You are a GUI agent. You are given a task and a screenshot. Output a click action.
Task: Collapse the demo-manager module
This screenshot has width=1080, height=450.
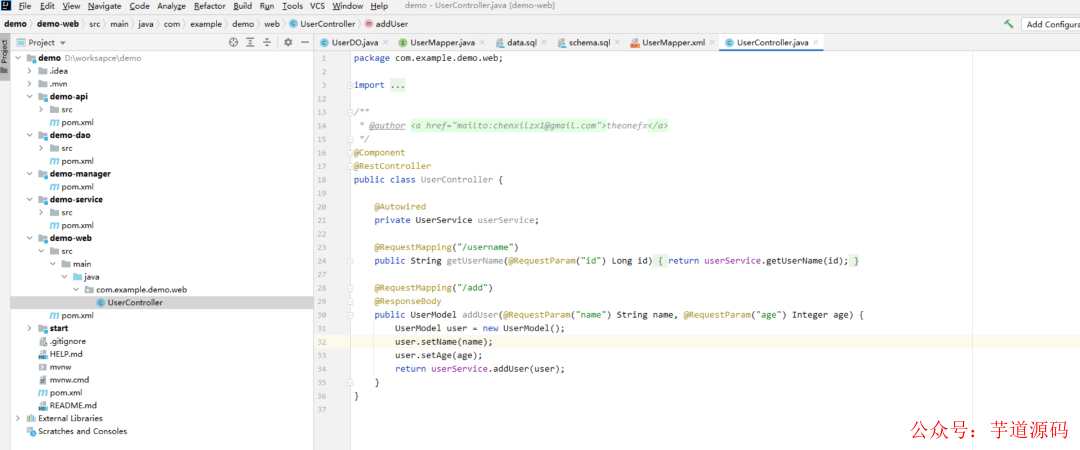(30, 174)
